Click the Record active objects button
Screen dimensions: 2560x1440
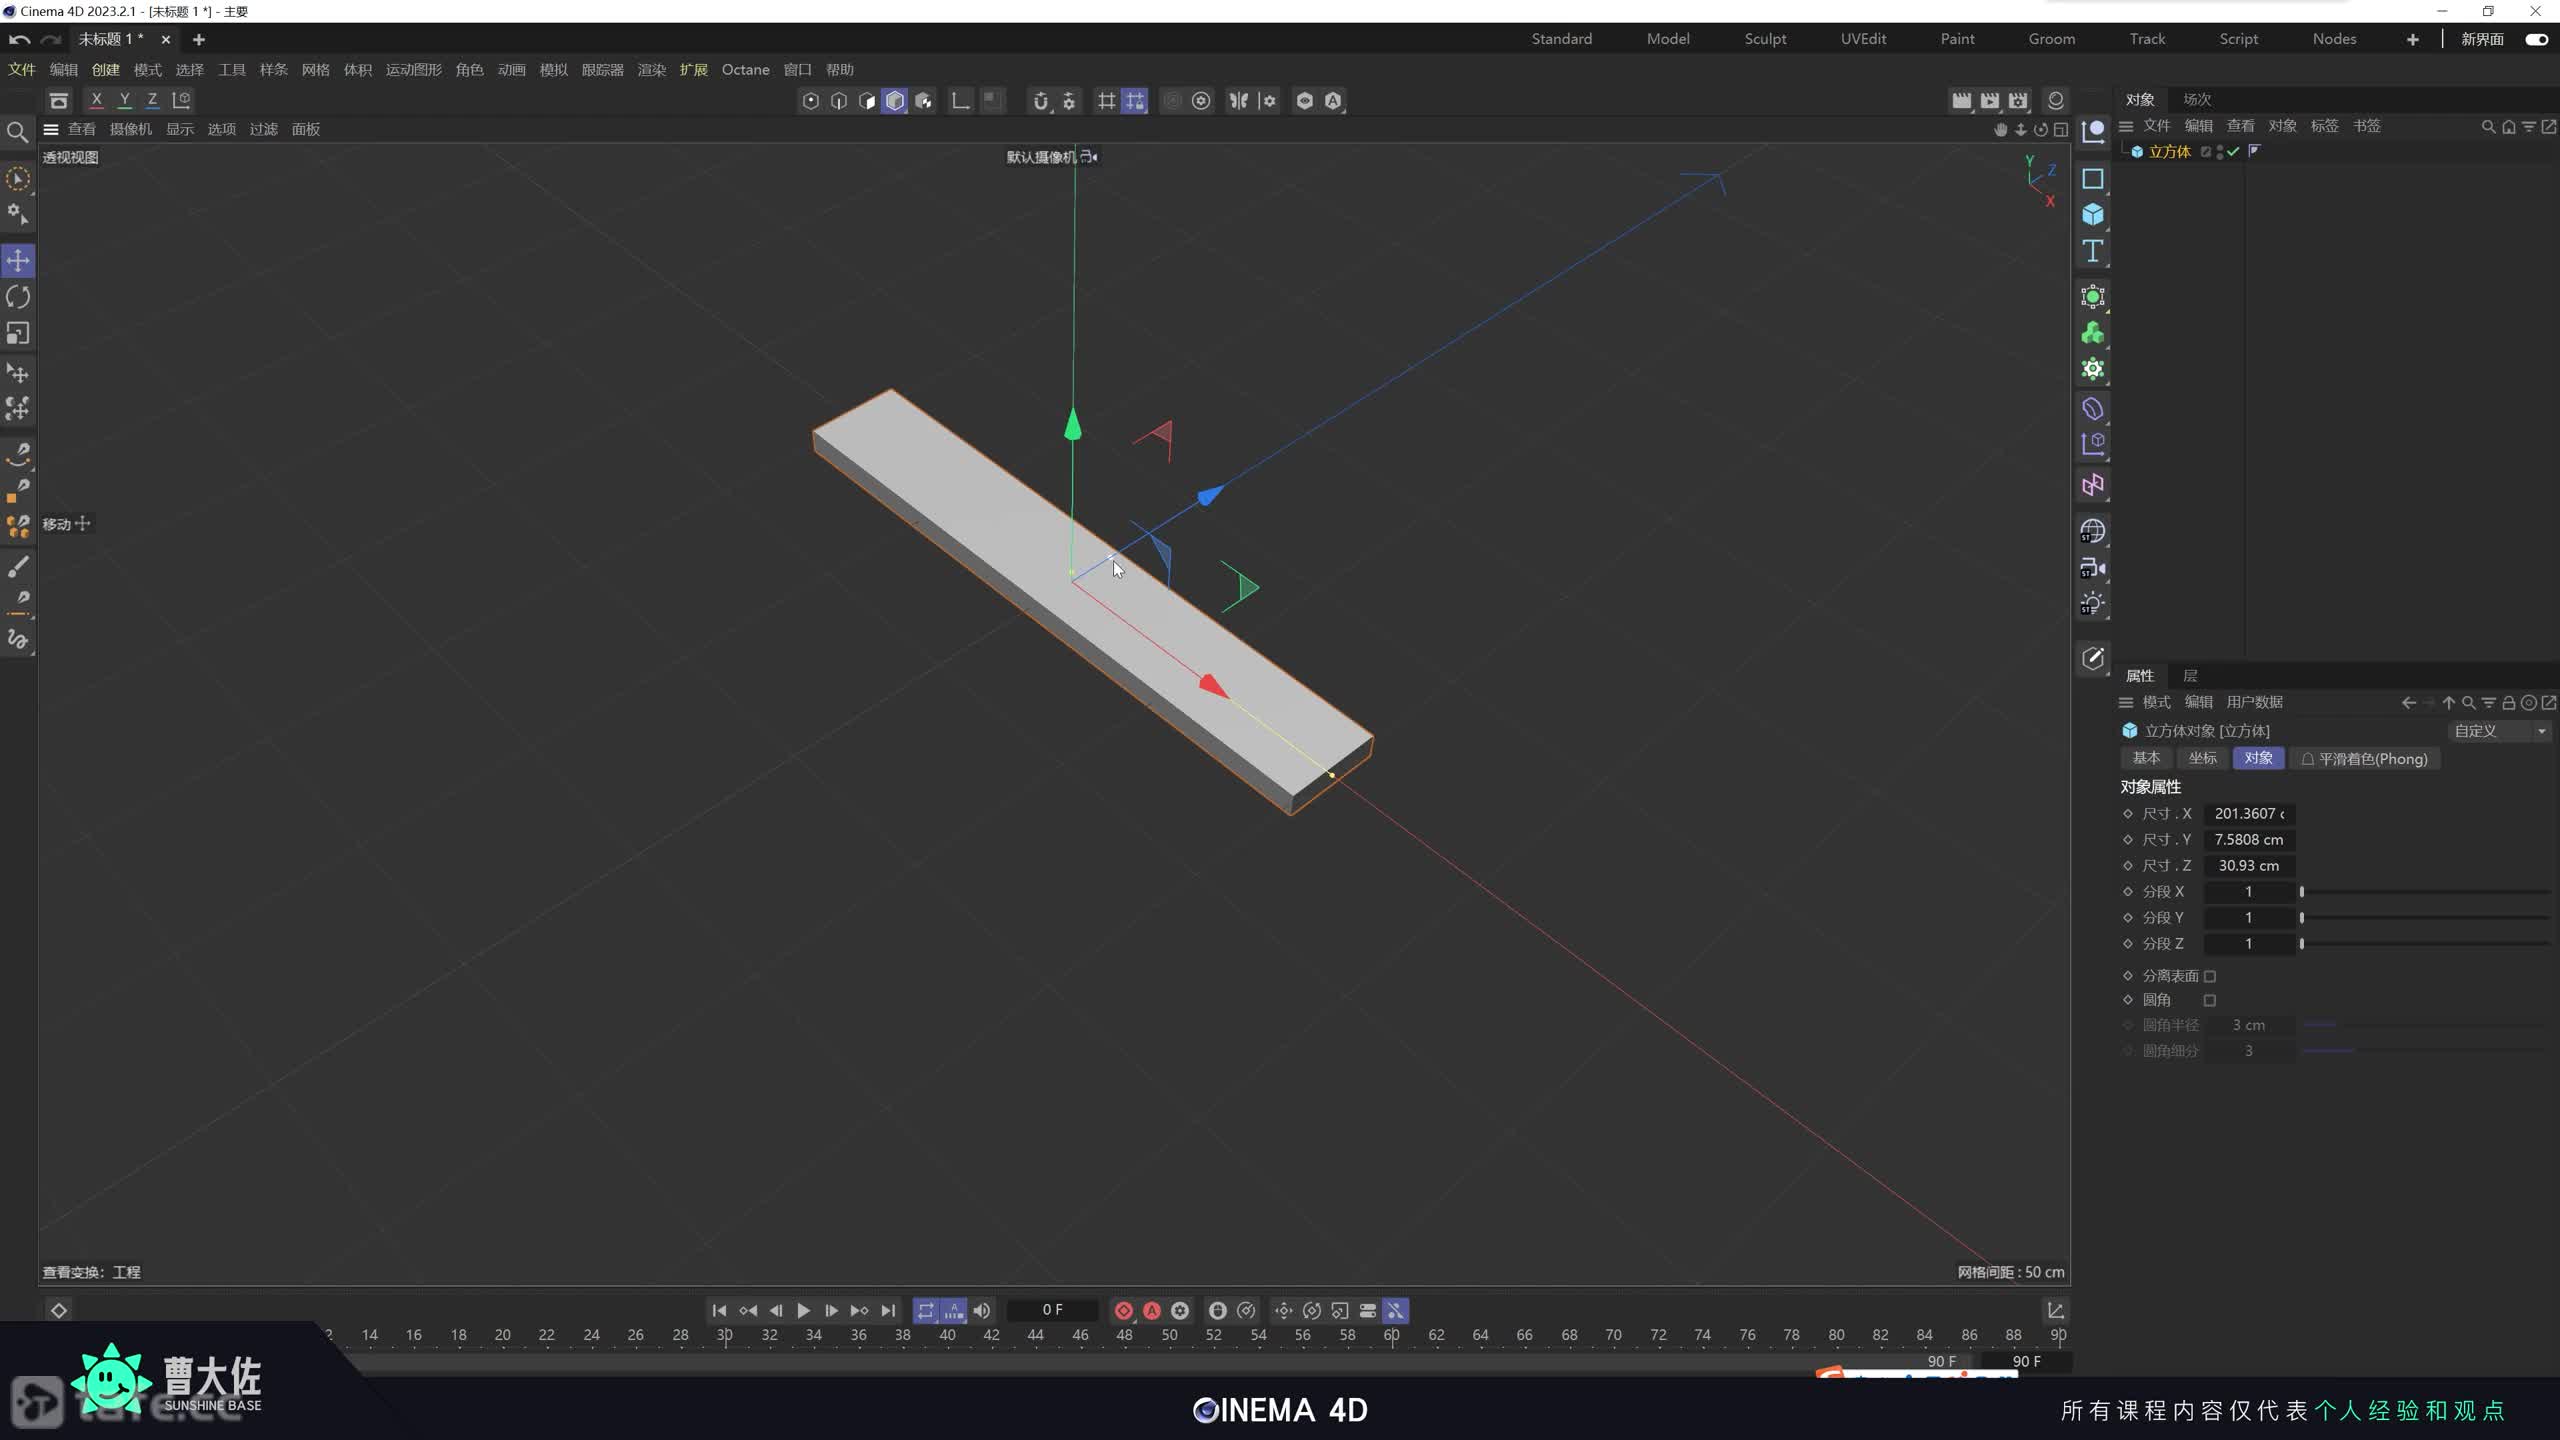(x=1123, y=1310)
